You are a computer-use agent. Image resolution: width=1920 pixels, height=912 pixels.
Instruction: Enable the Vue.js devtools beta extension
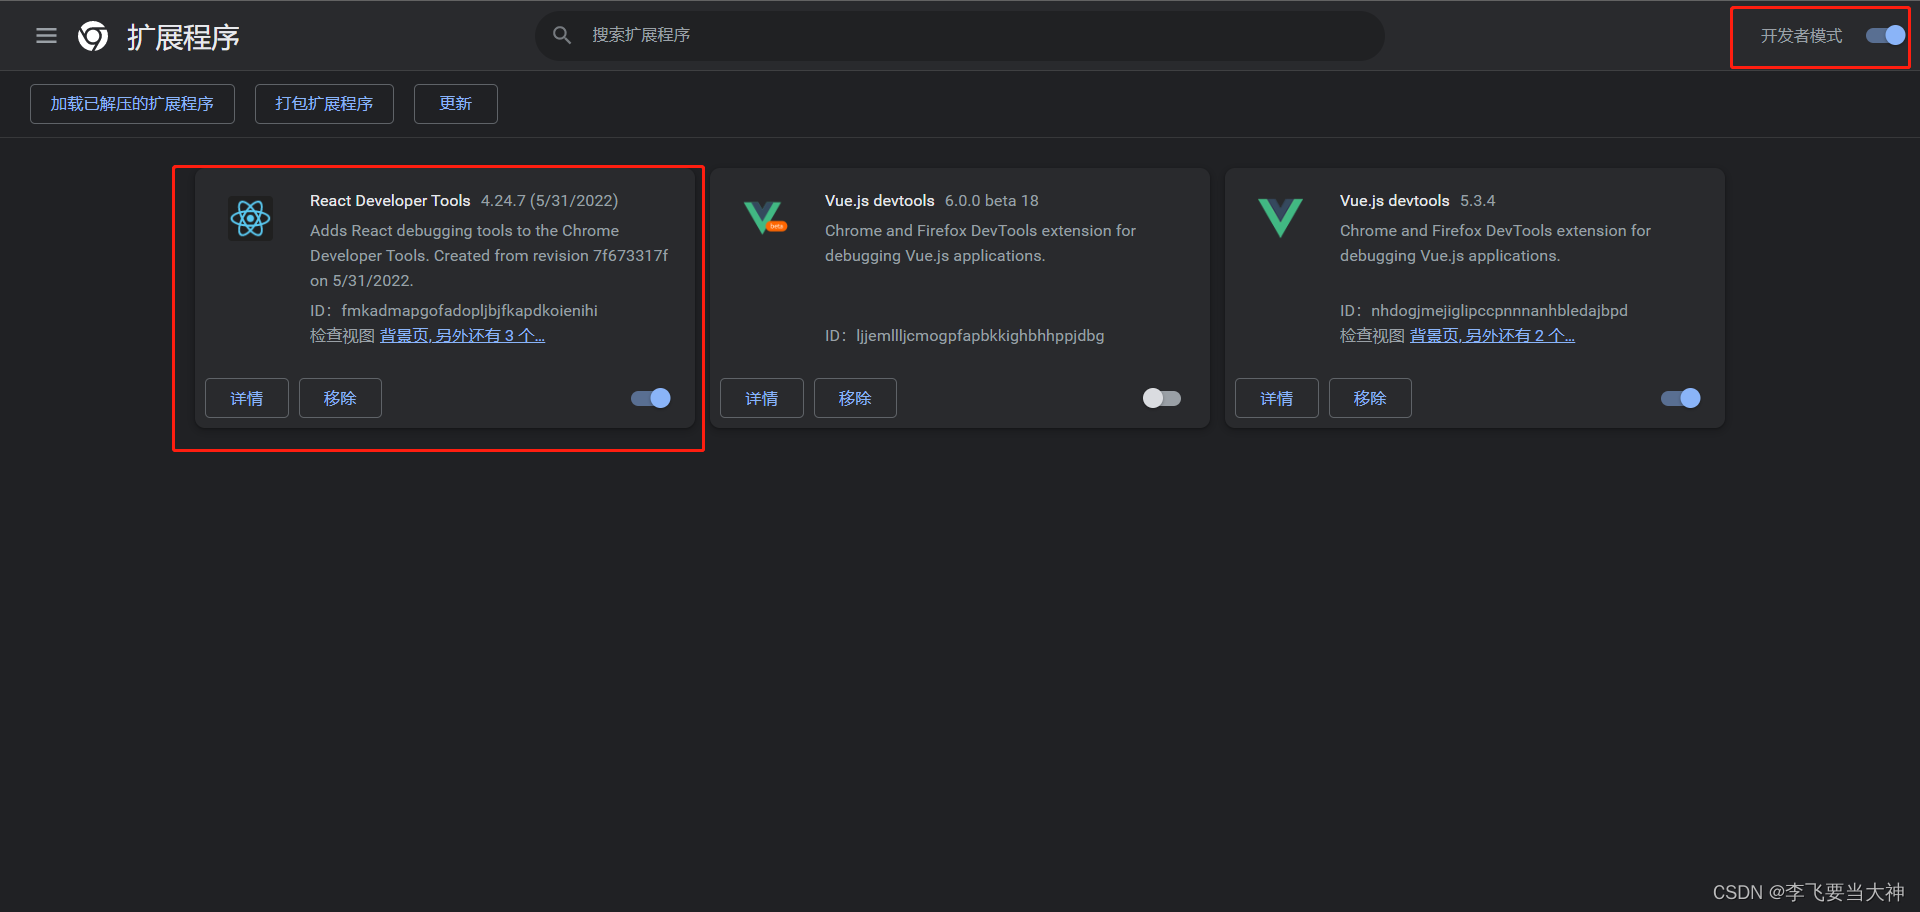point(1161,398)
